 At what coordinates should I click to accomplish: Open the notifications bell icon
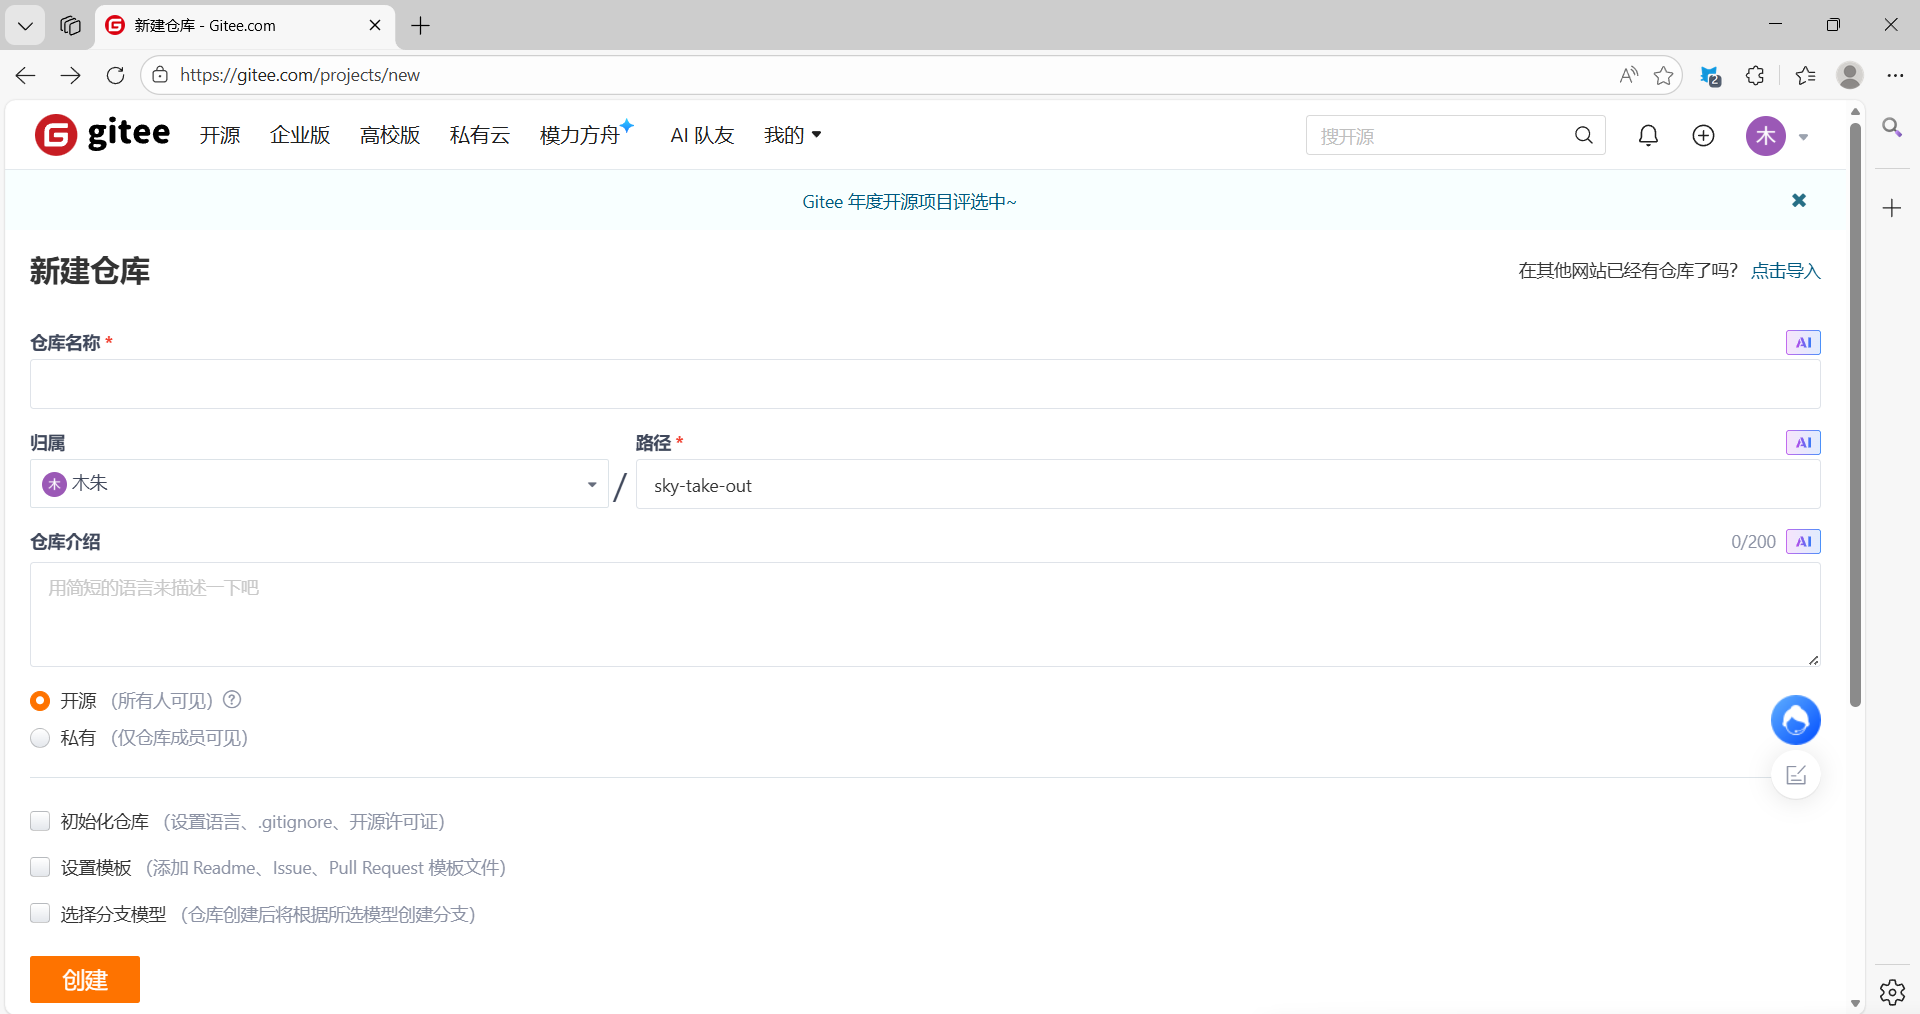point(1648,135)
